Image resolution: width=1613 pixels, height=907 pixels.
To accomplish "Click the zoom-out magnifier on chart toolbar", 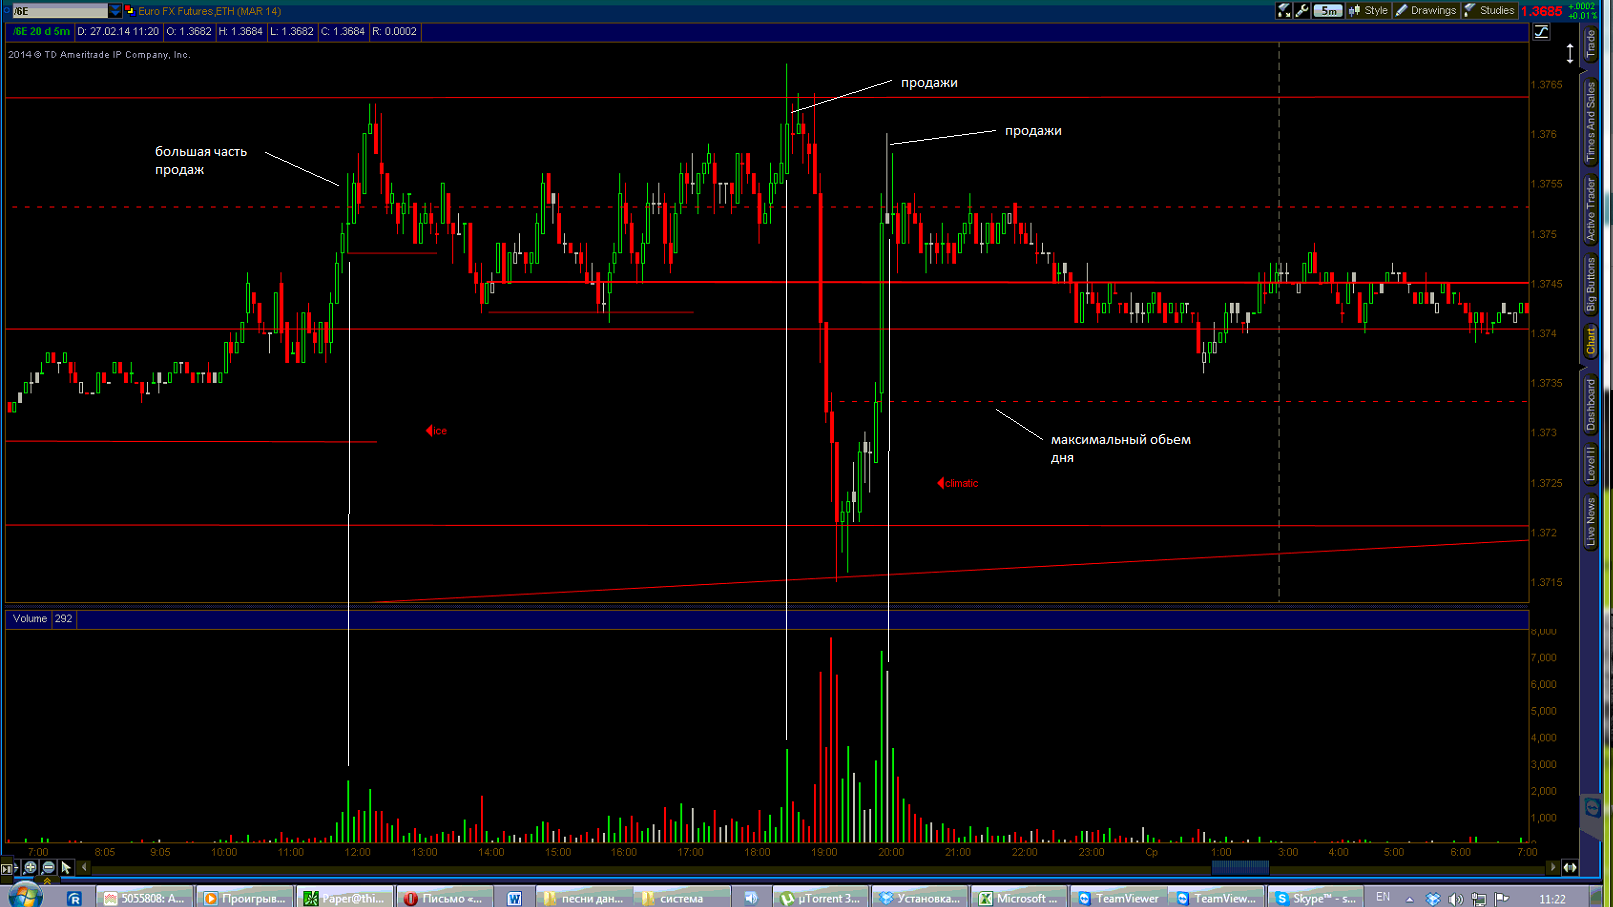I will pyautogui.click(x=48, y=867).
